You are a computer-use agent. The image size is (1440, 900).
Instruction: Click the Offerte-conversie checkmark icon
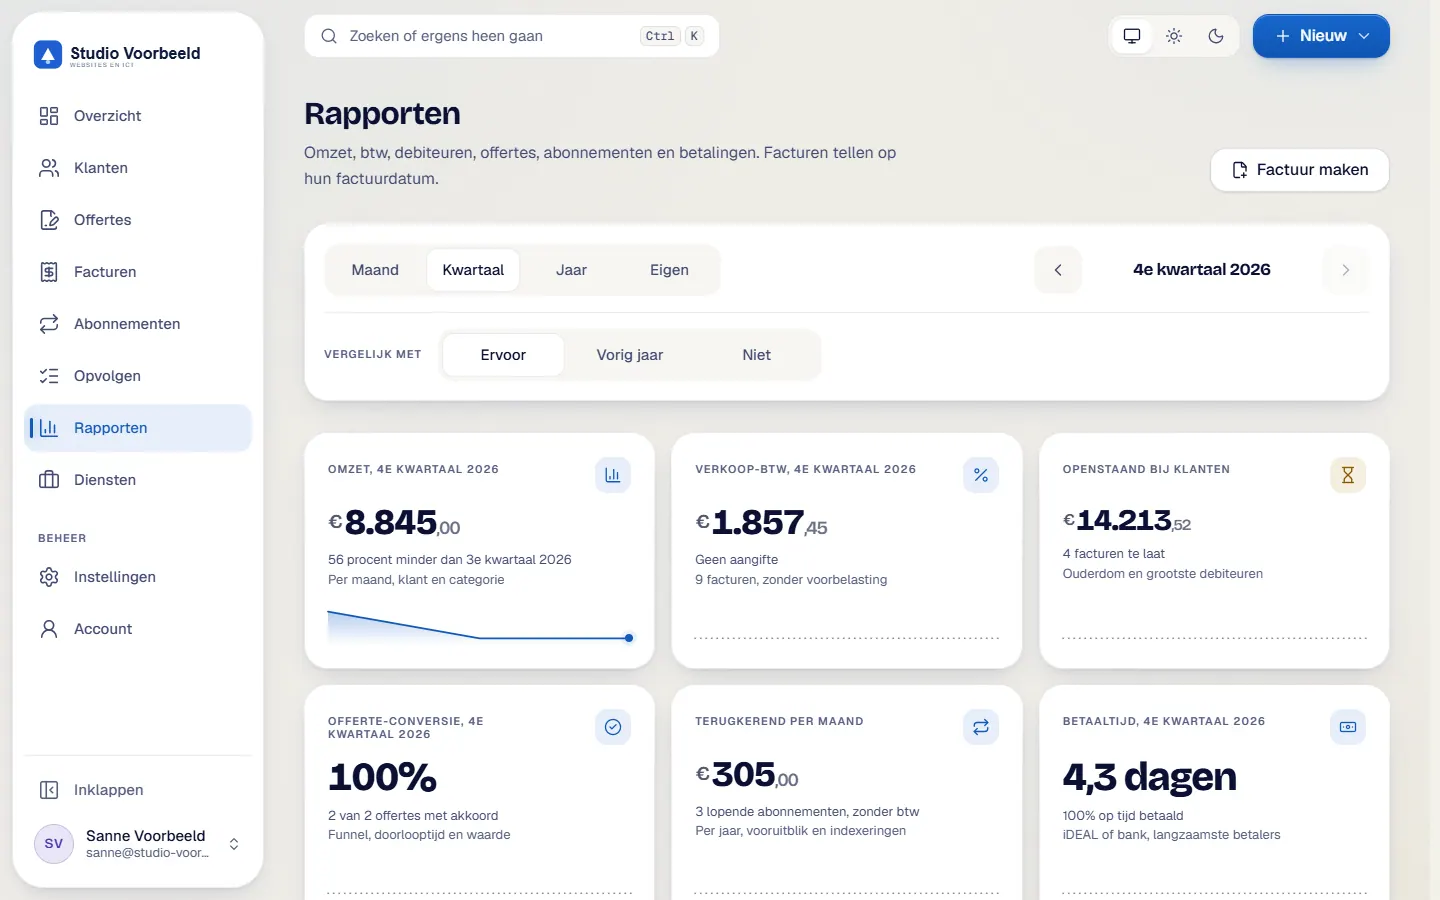[613, 727]
